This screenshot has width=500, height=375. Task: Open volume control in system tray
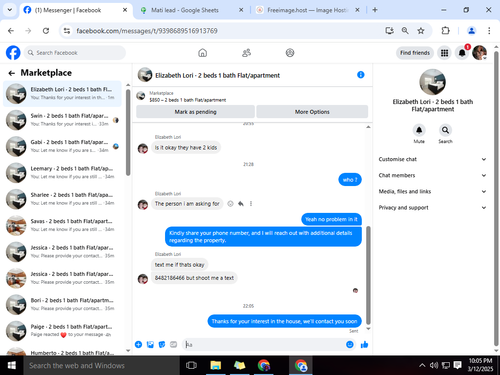(x=434, y=365)
